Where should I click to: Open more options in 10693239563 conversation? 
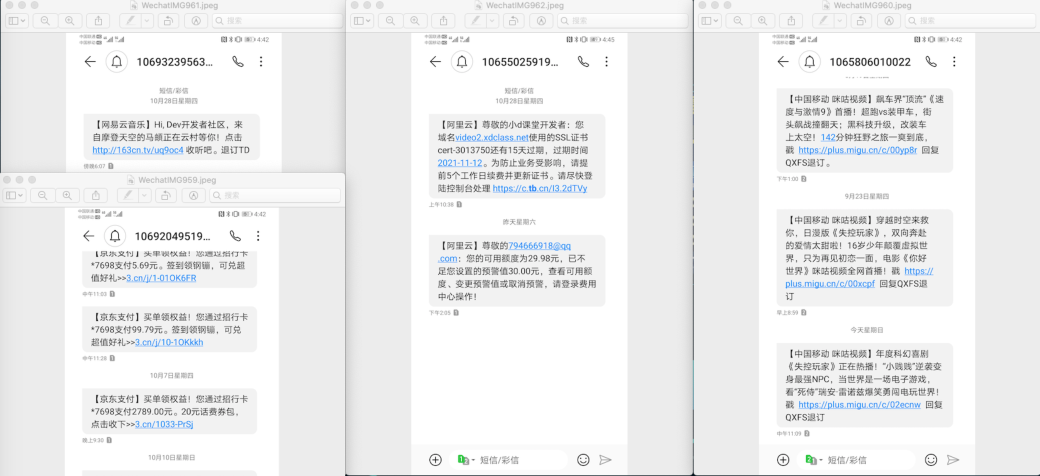pyautogui.click(x=261, y=62)
